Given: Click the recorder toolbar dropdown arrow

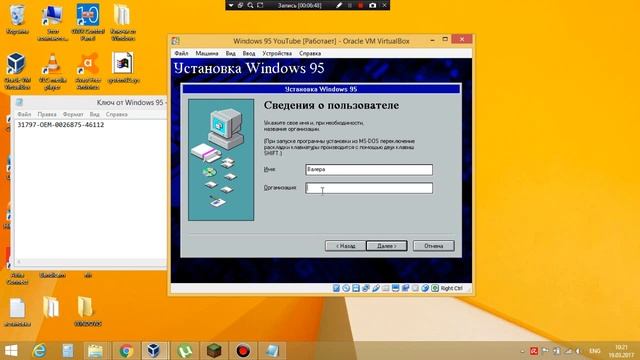Looking at the screenshot, I should click(231, 5).
